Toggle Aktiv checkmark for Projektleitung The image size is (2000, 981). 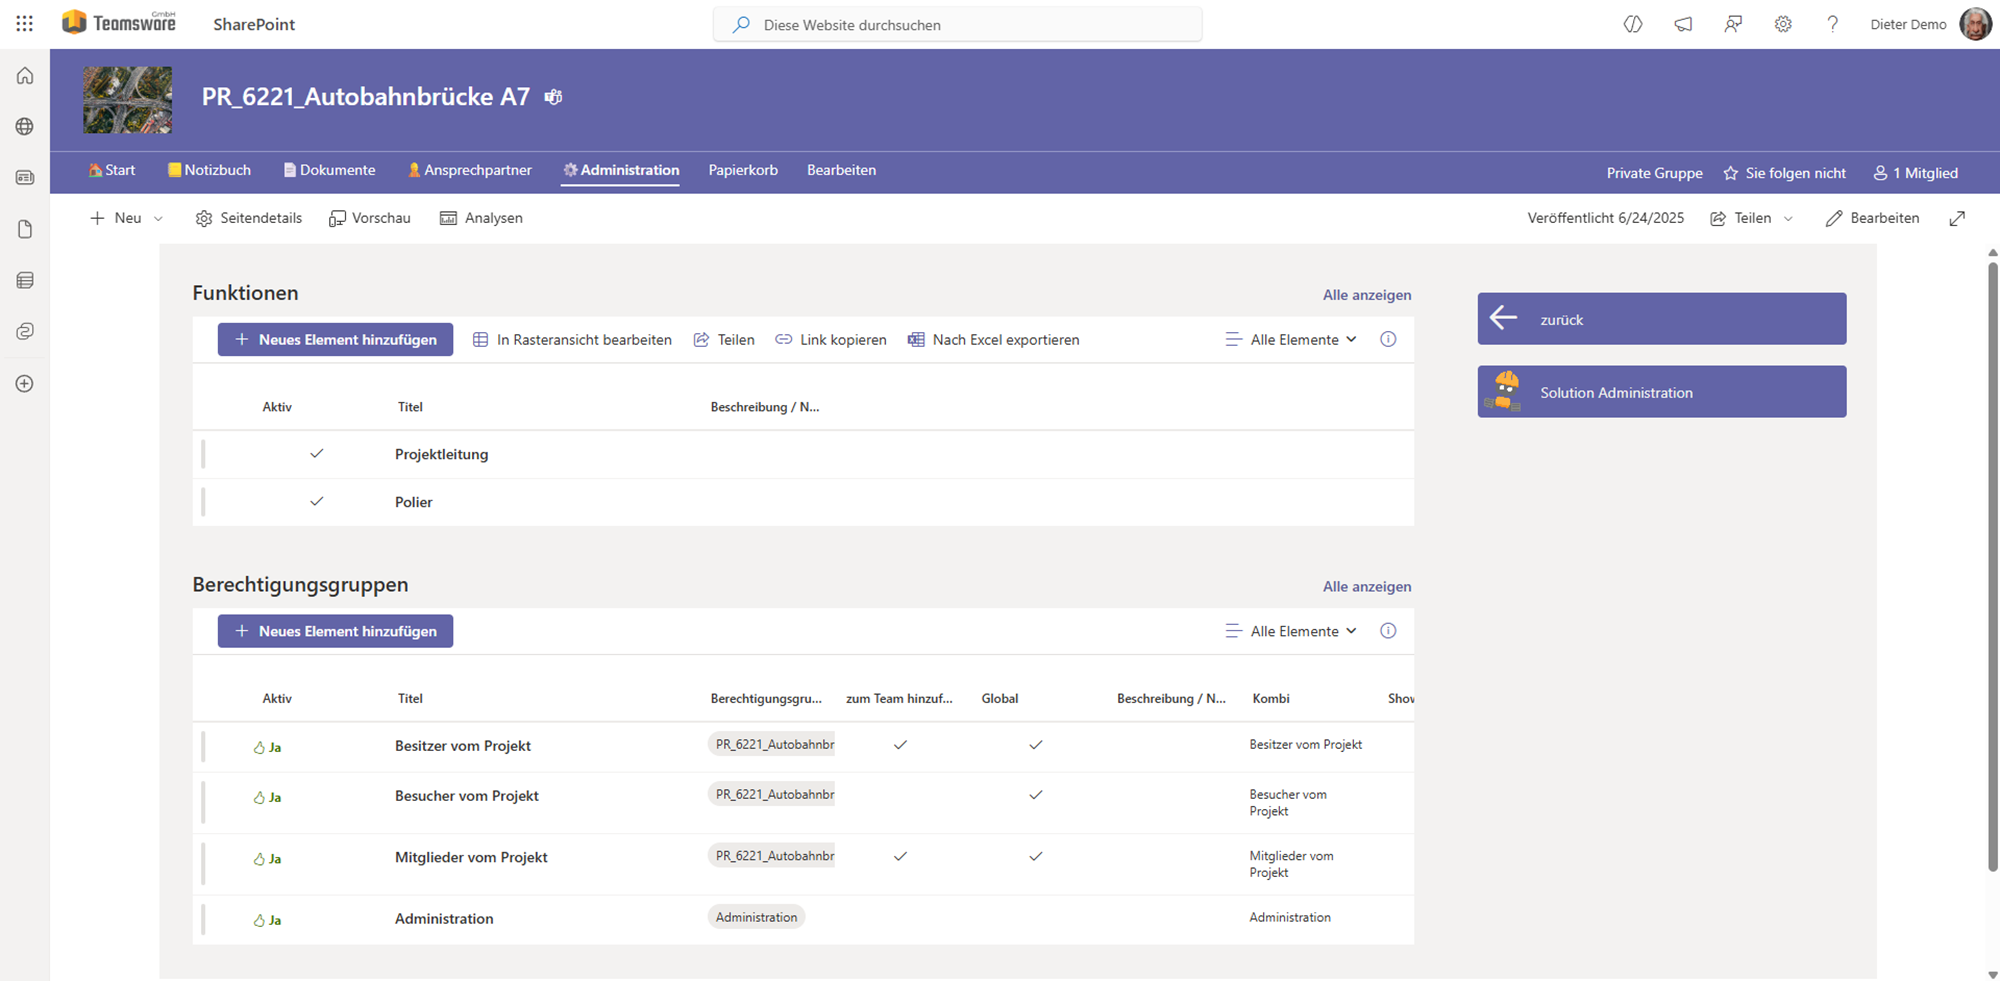[x=316, y=454]
